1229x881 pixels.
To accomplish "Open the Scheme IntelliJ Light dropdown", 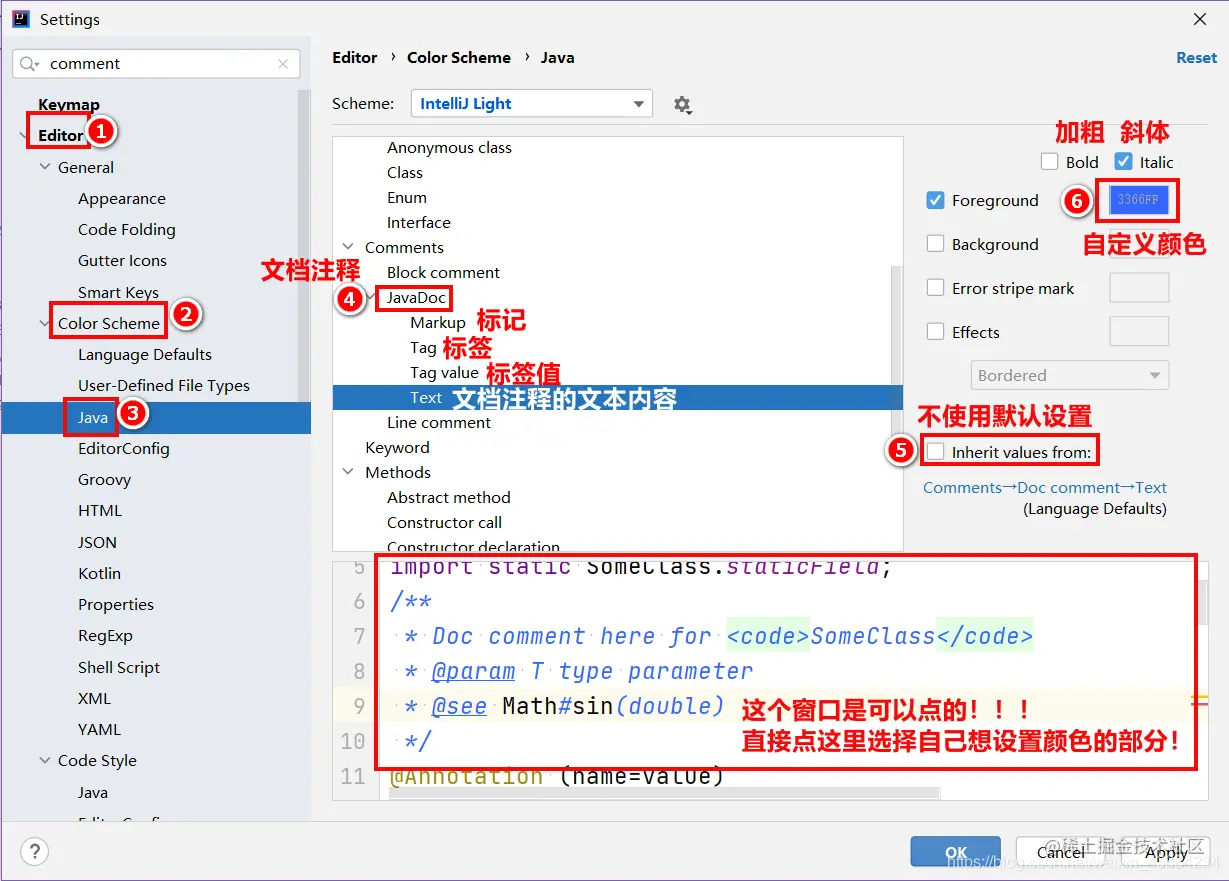I will (531, 104).
